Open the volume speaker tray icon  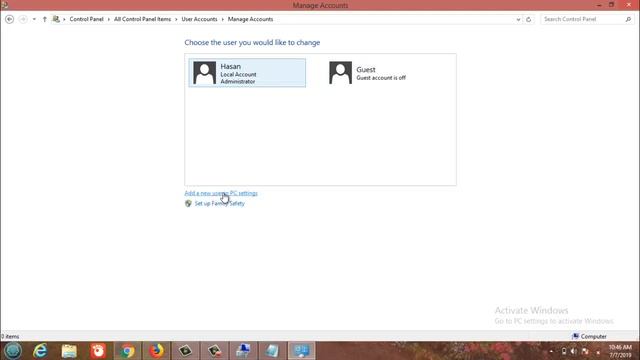[574, 351]
